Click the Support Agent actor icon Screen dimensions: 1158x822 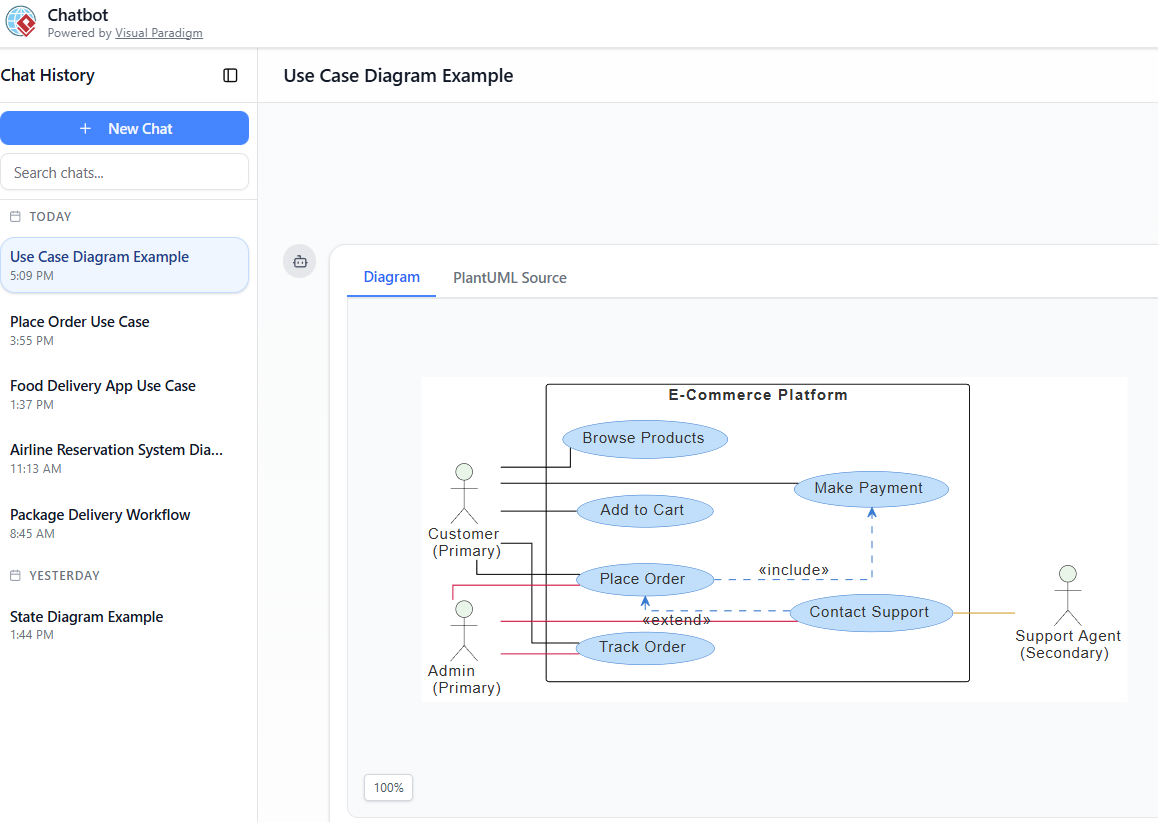[1067, 595]
